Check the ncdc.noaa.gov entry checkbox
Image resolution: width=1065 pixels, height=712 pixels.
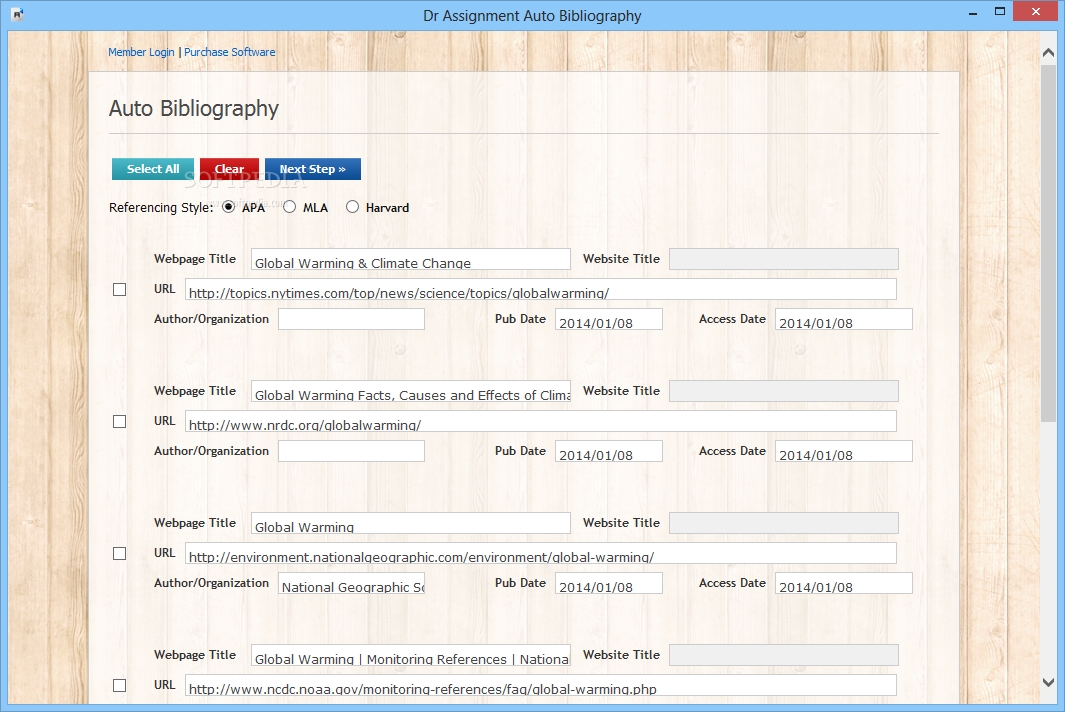(120, 686)
